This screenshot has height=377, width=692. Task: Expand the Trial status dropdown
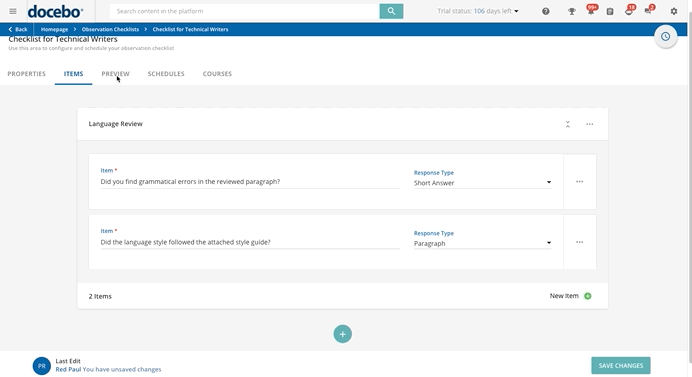(478, 11)
